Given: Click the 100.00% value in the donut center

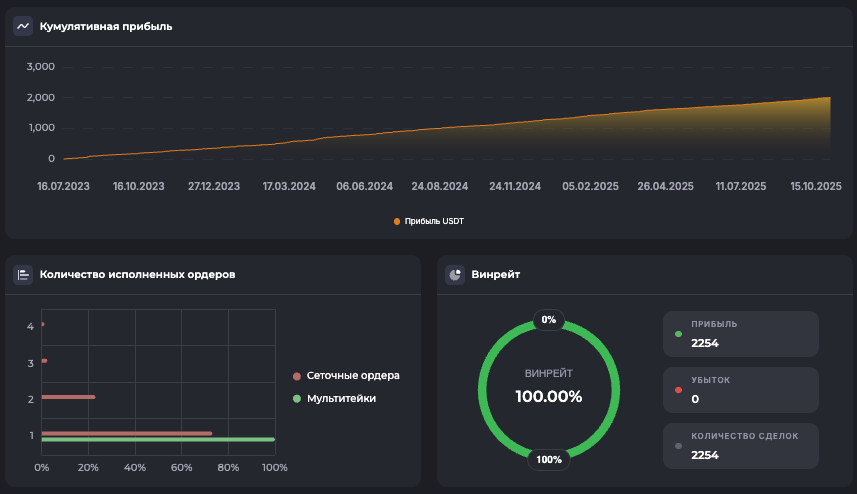Looking at the screenshot, I should pos(548,396).
